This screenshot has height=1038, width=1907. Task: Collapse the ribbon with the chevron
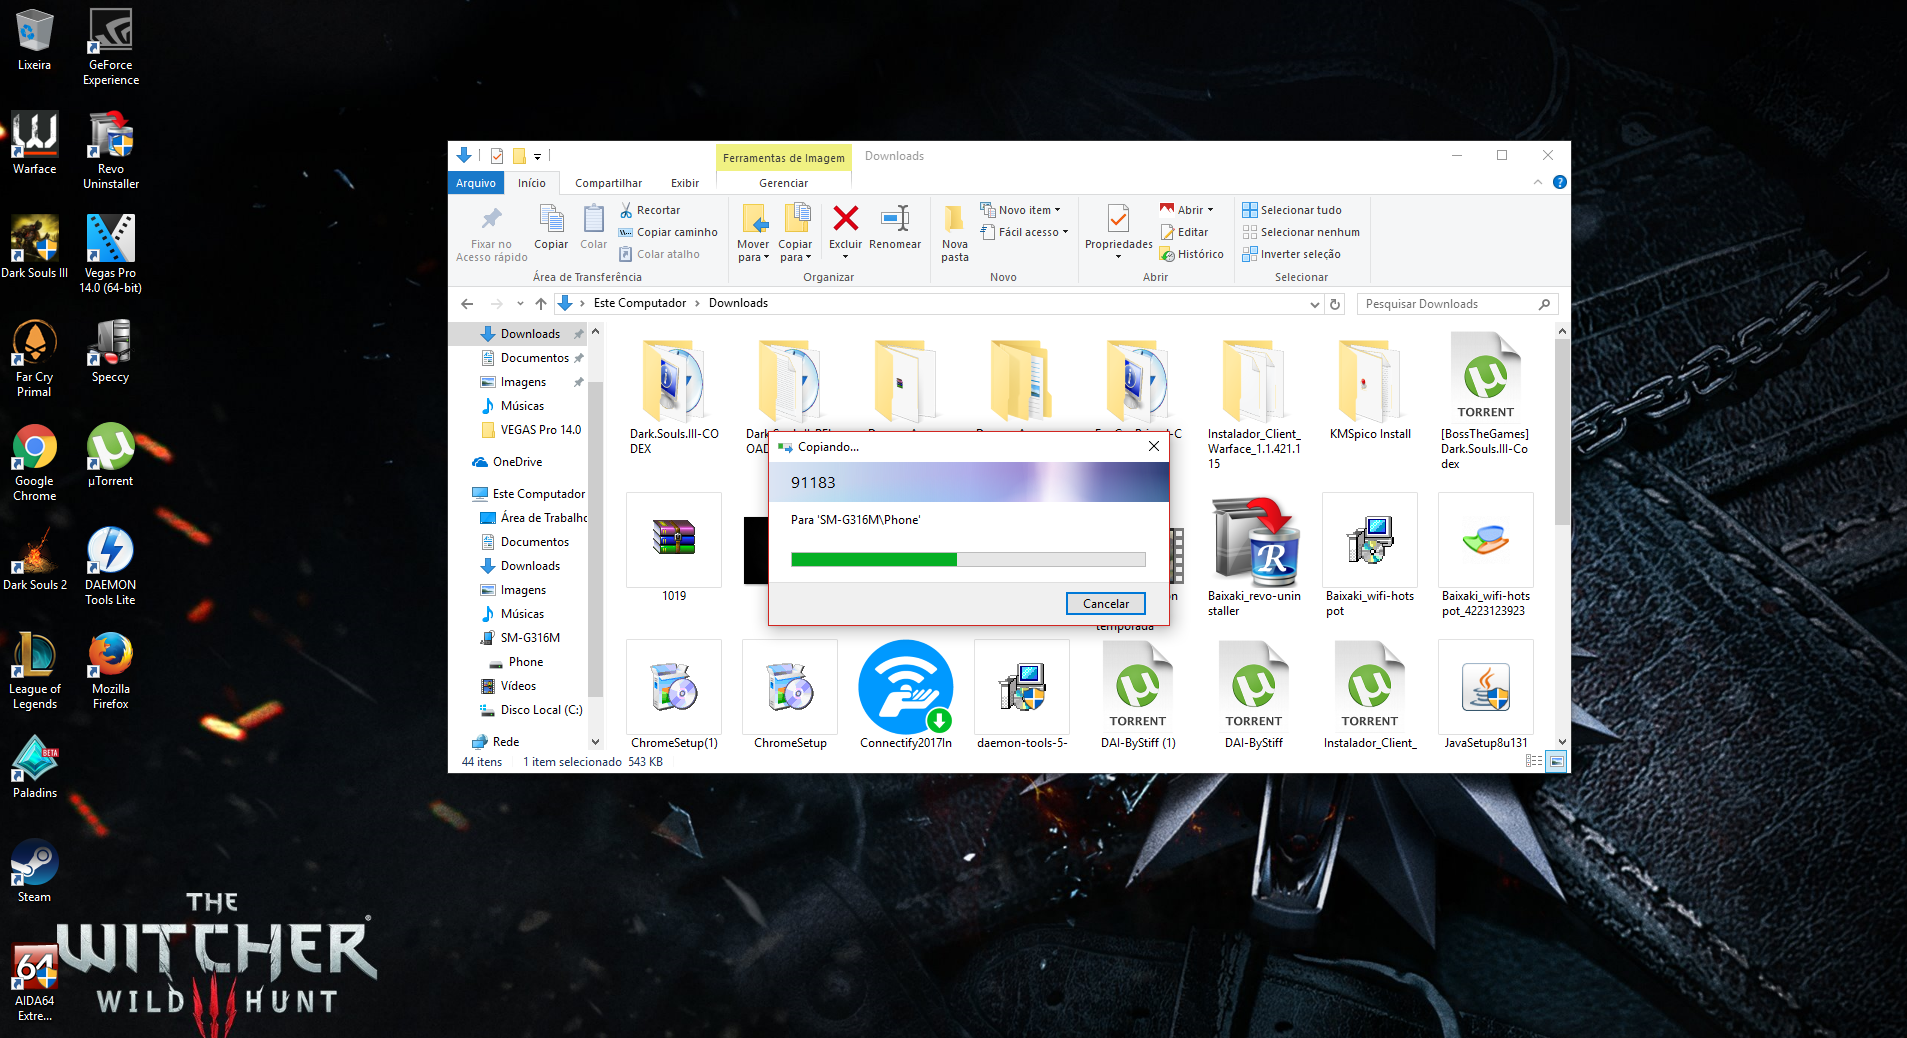tap(1538, 182)
